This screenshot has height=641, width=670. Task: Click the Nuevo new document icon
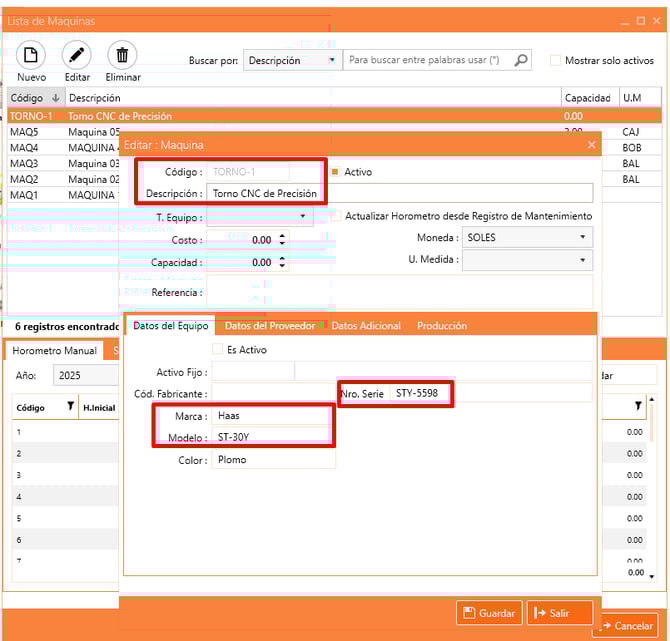tap(31, 55)
